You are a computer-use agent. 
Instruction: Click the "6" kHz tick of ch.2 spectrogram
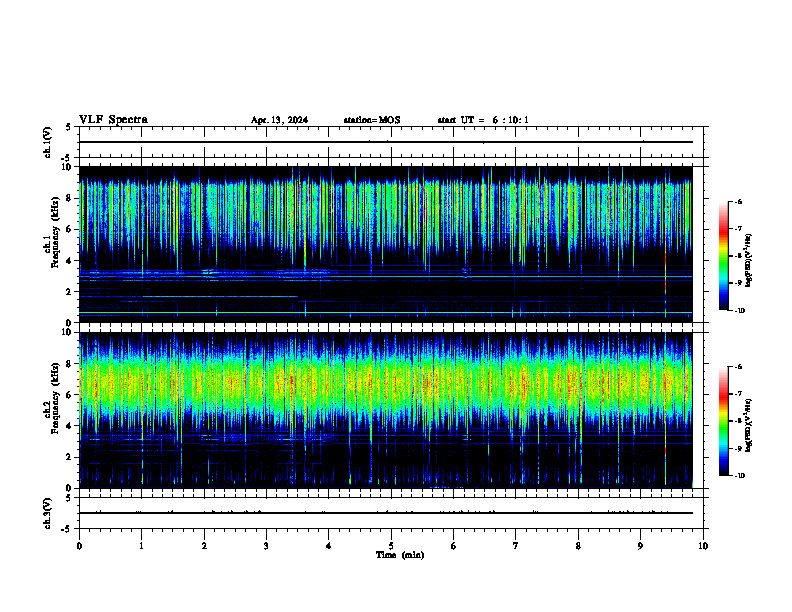tap(70, 395)
